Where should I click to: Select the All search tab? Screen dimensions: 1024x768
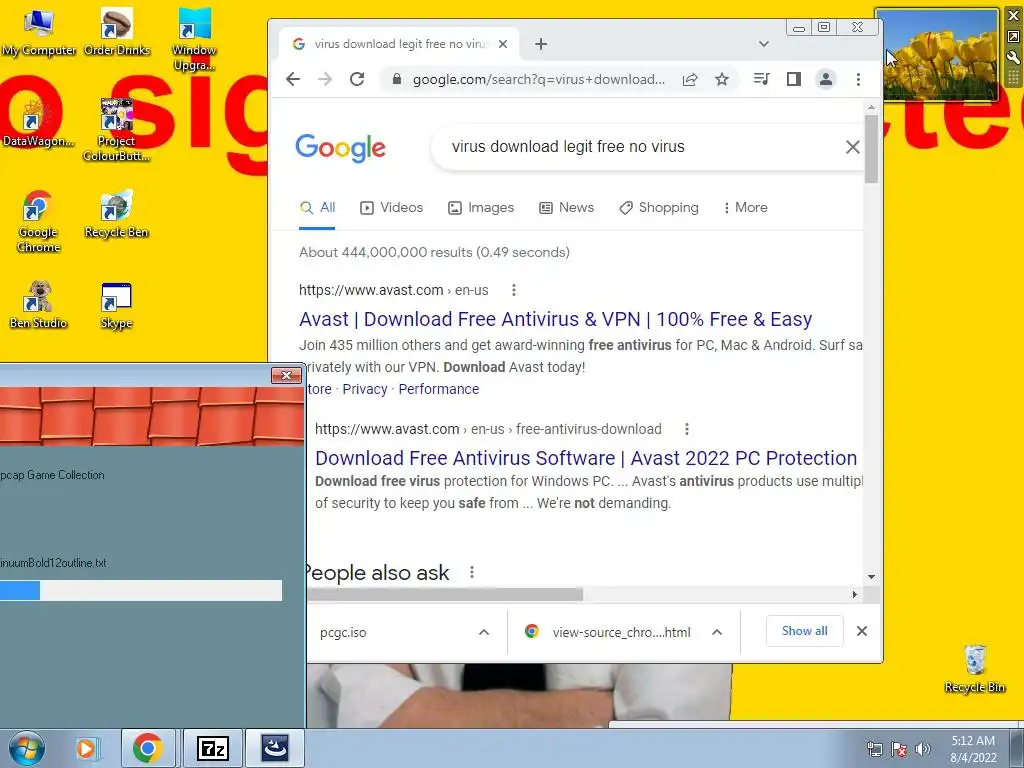point(317,208)
